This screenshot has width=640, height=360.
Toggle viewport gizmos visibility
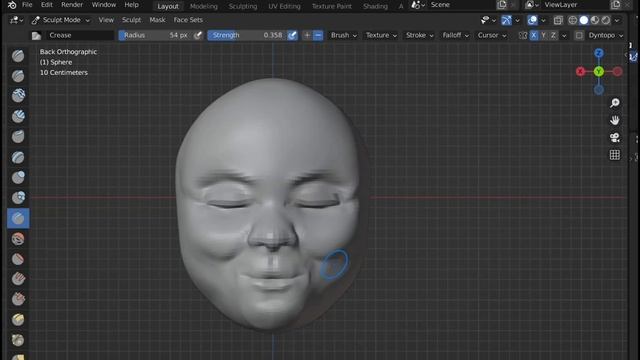(x=507, y=20)
